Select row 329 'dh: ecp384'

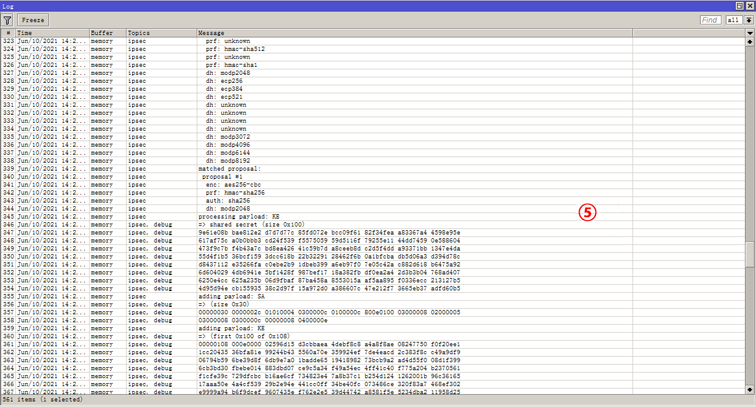click(x=373, y=89)
